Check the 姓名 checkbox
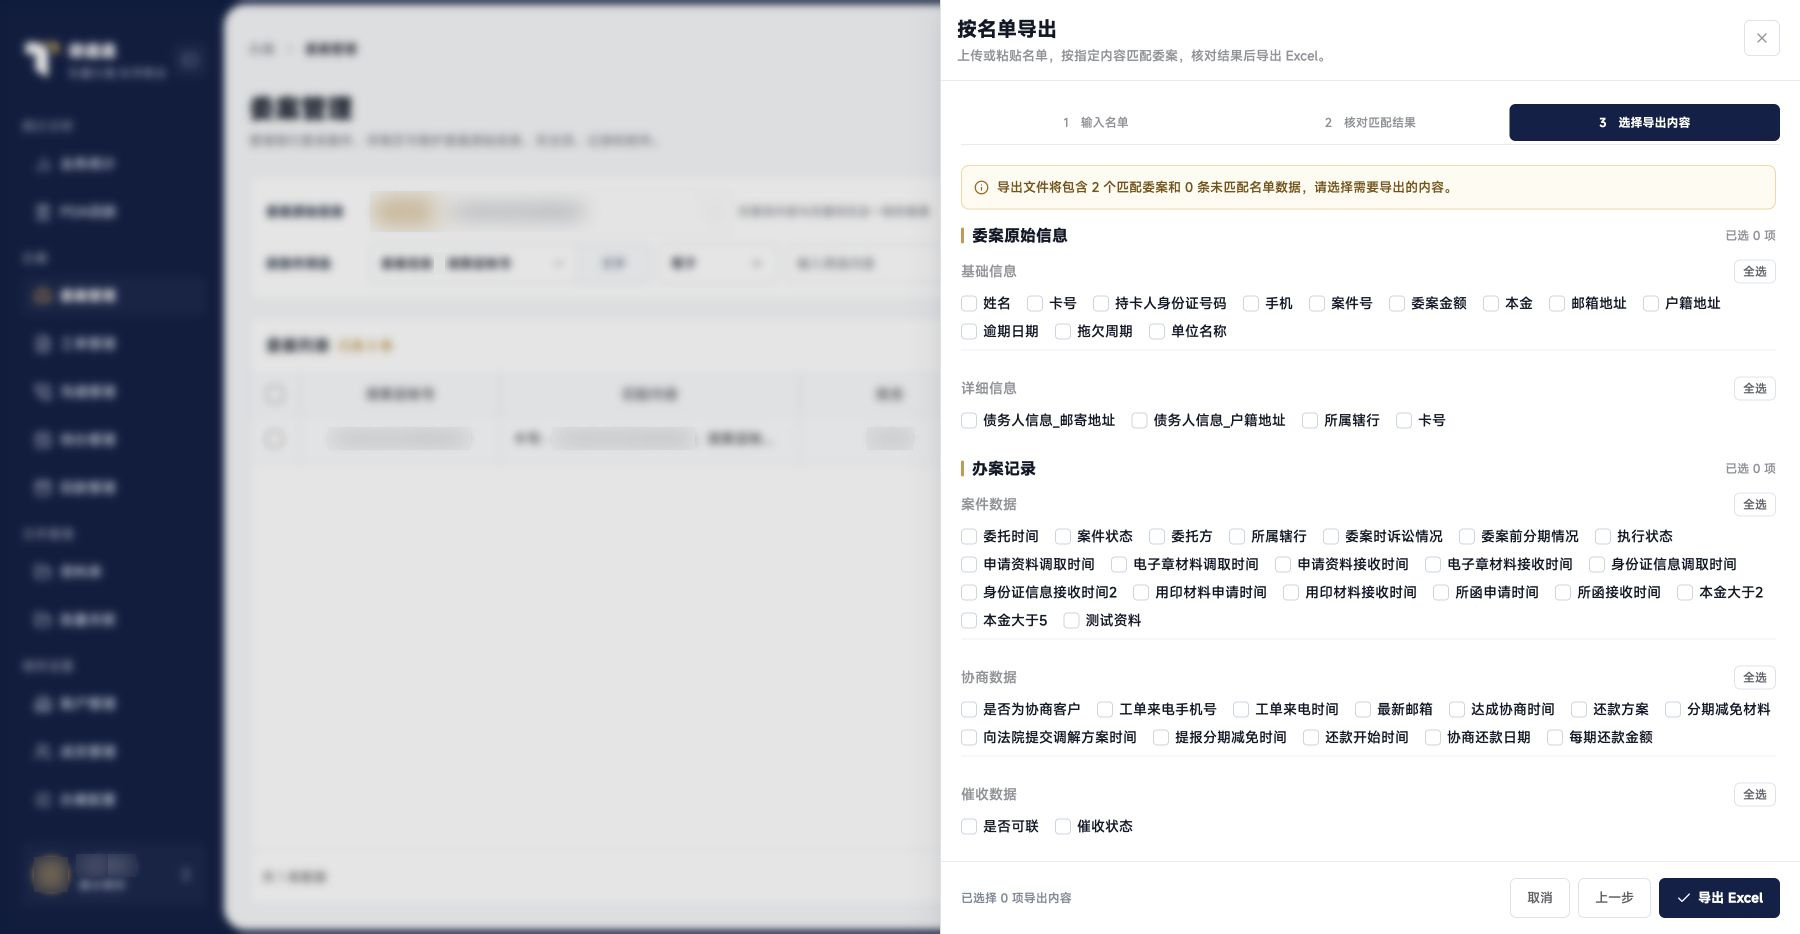The height and width of the screenshot is (934, 1800). [x=969, y=303]
